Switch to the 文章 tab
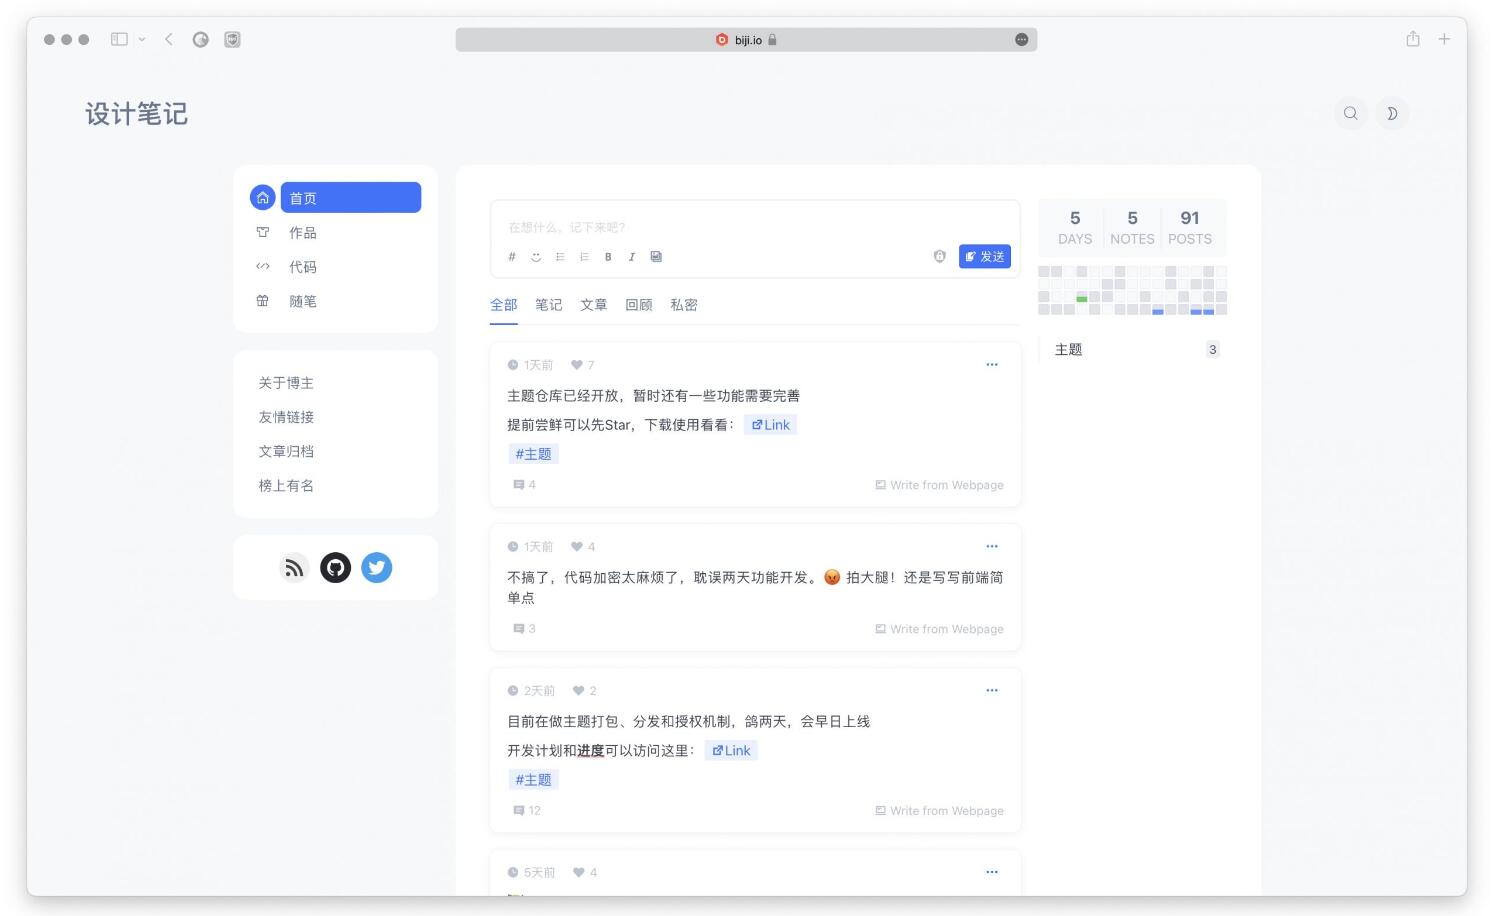The height and width of the screenshot is (916, 1493). 594,305
